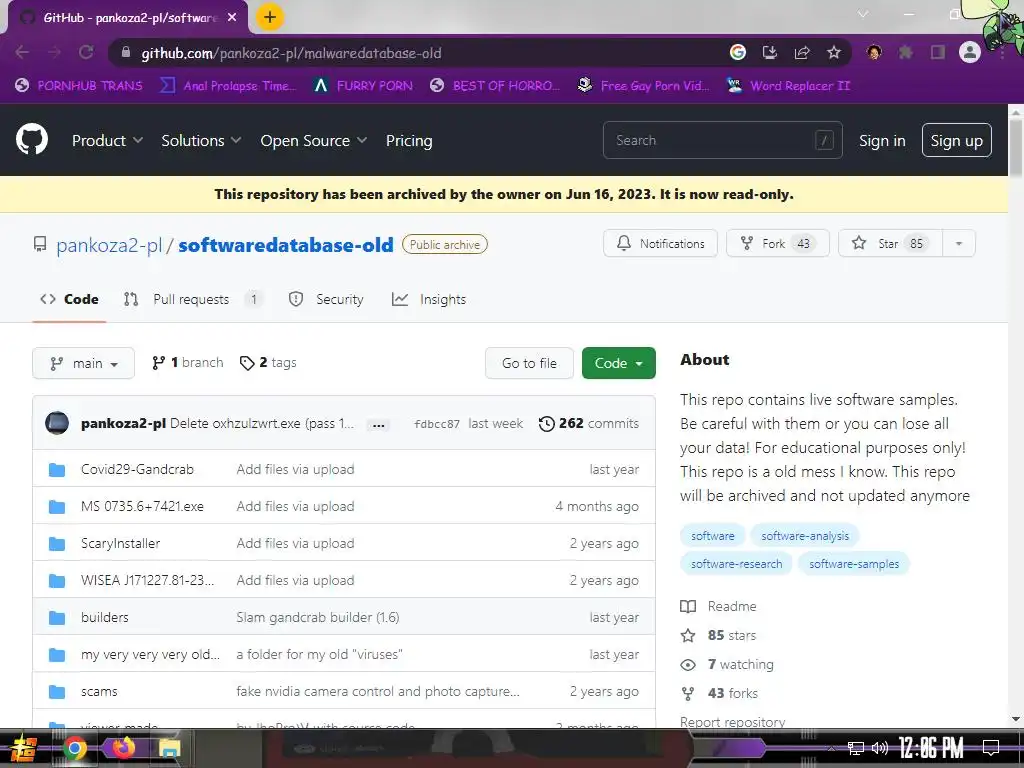The image size is (1024, 768).
Task: Open the extensions puzzle icon
Action: tap(906, 52)
